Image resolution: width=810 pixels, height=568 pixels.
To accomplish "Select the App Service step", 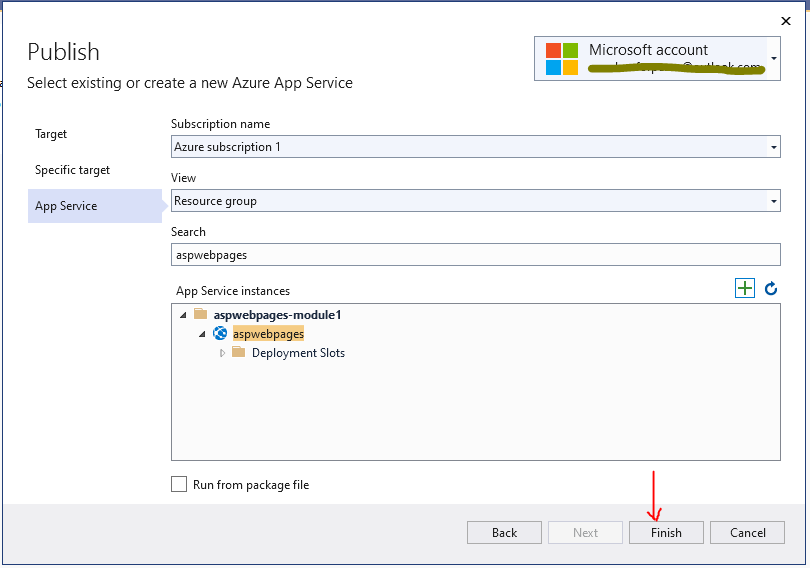I will [x=95, y=206].
